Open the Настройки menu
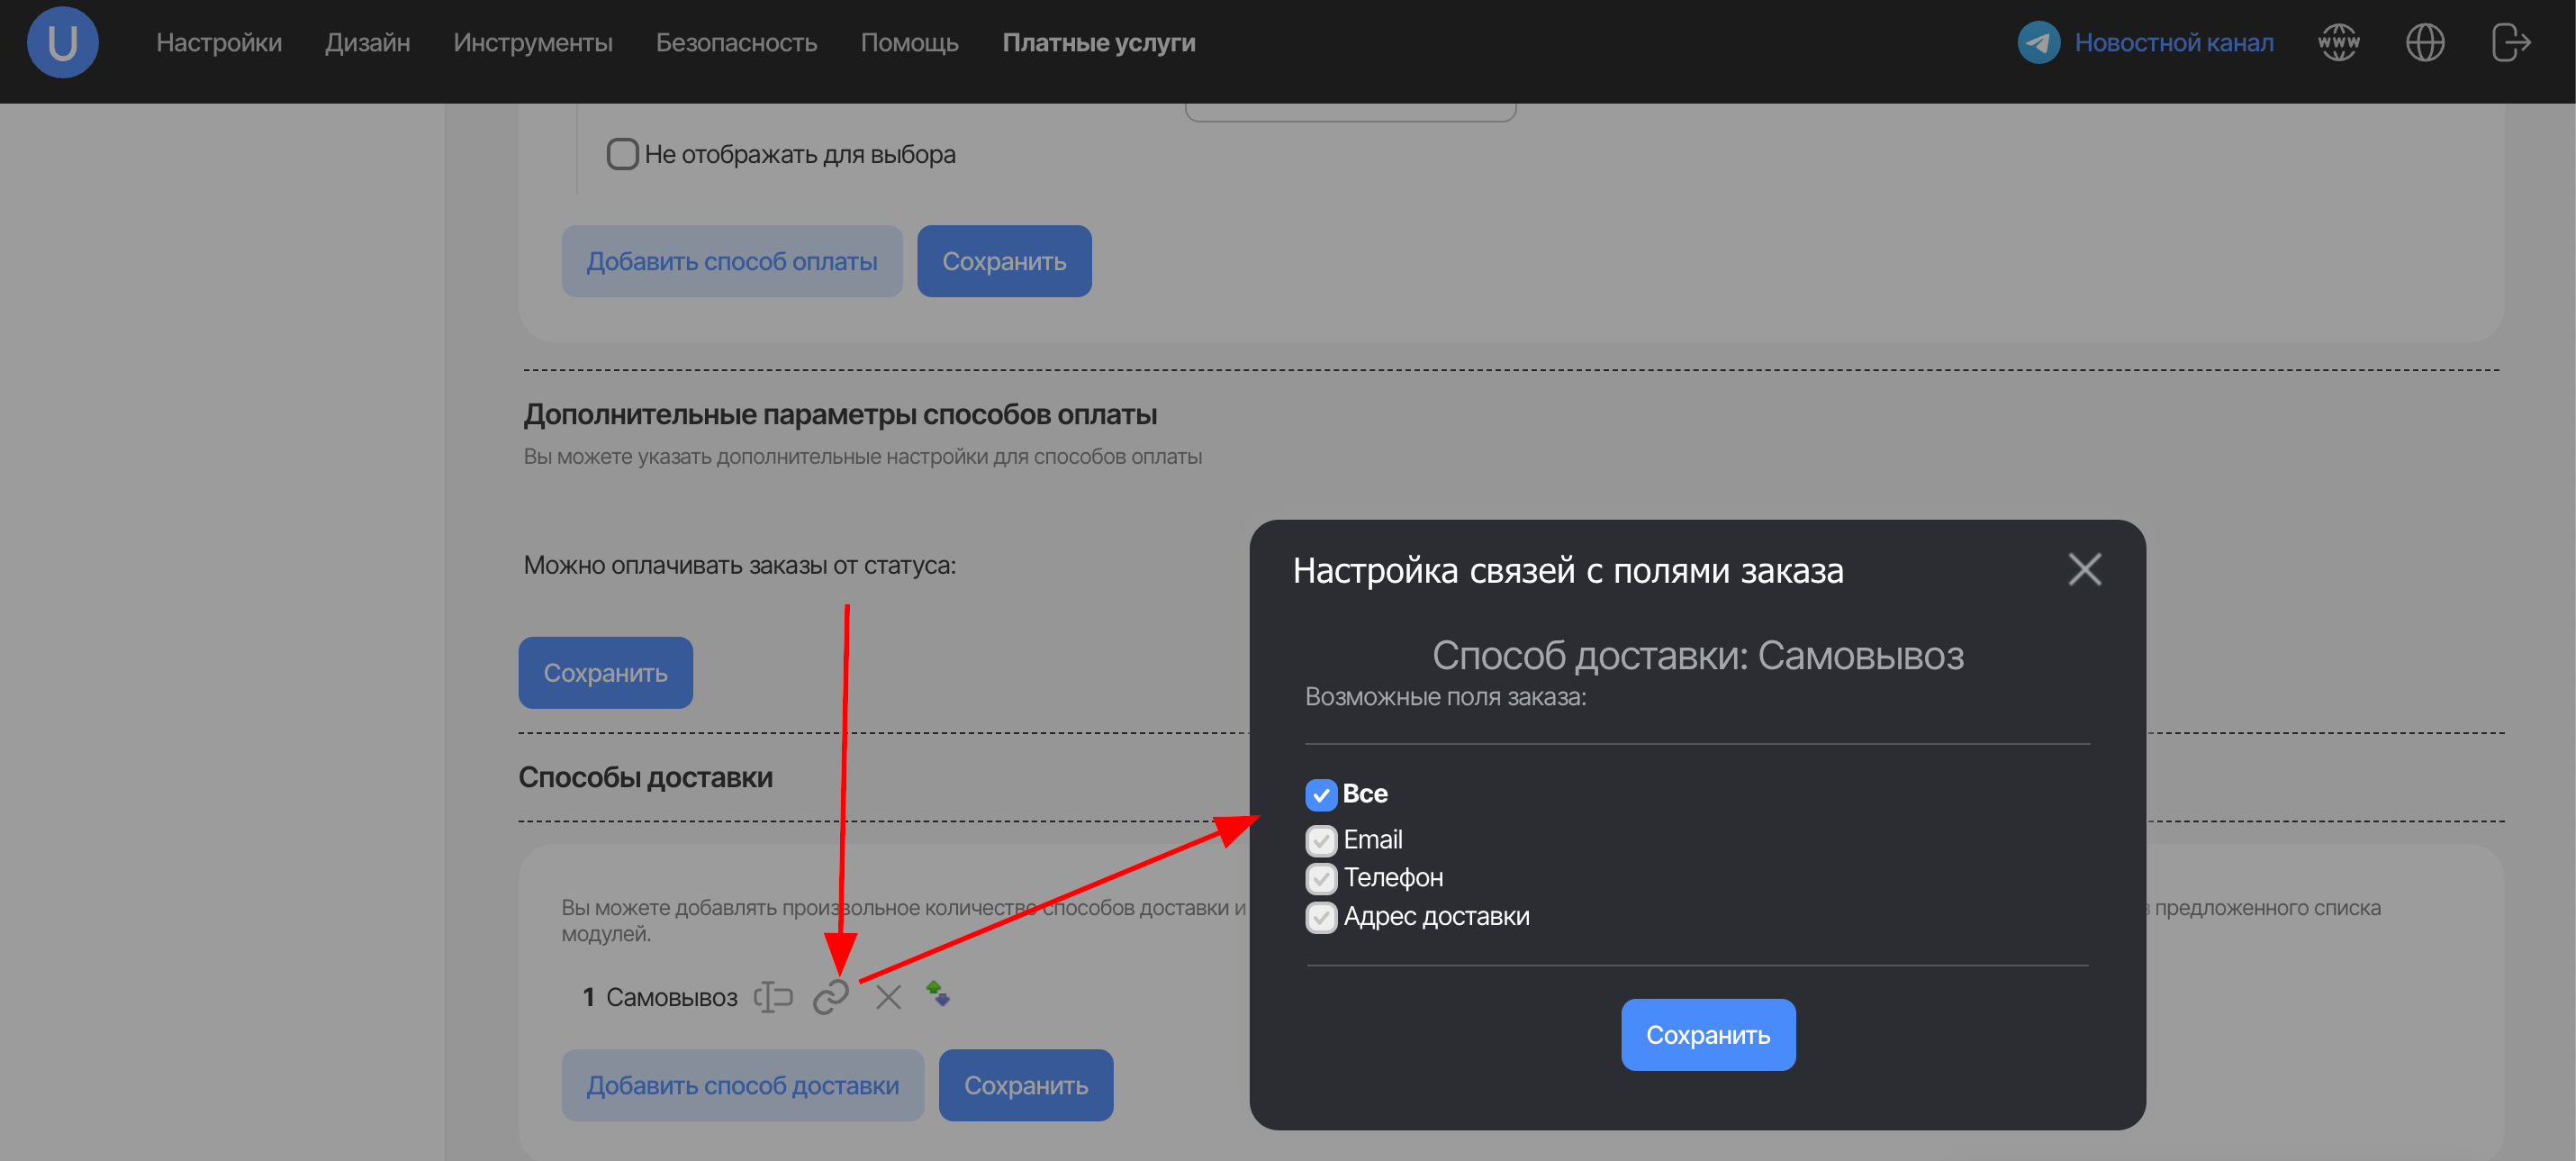 click(219, 42)
